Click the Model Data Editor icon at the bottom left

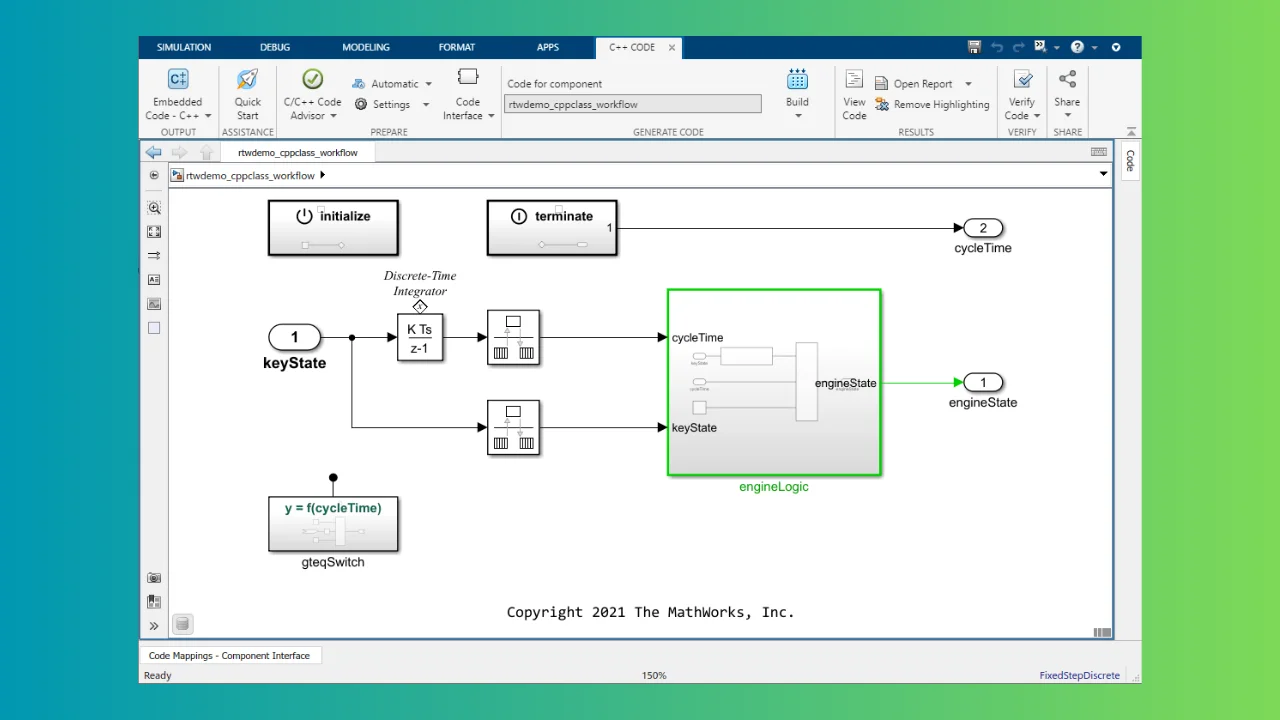pyautogui.click(x=154, y=602)
